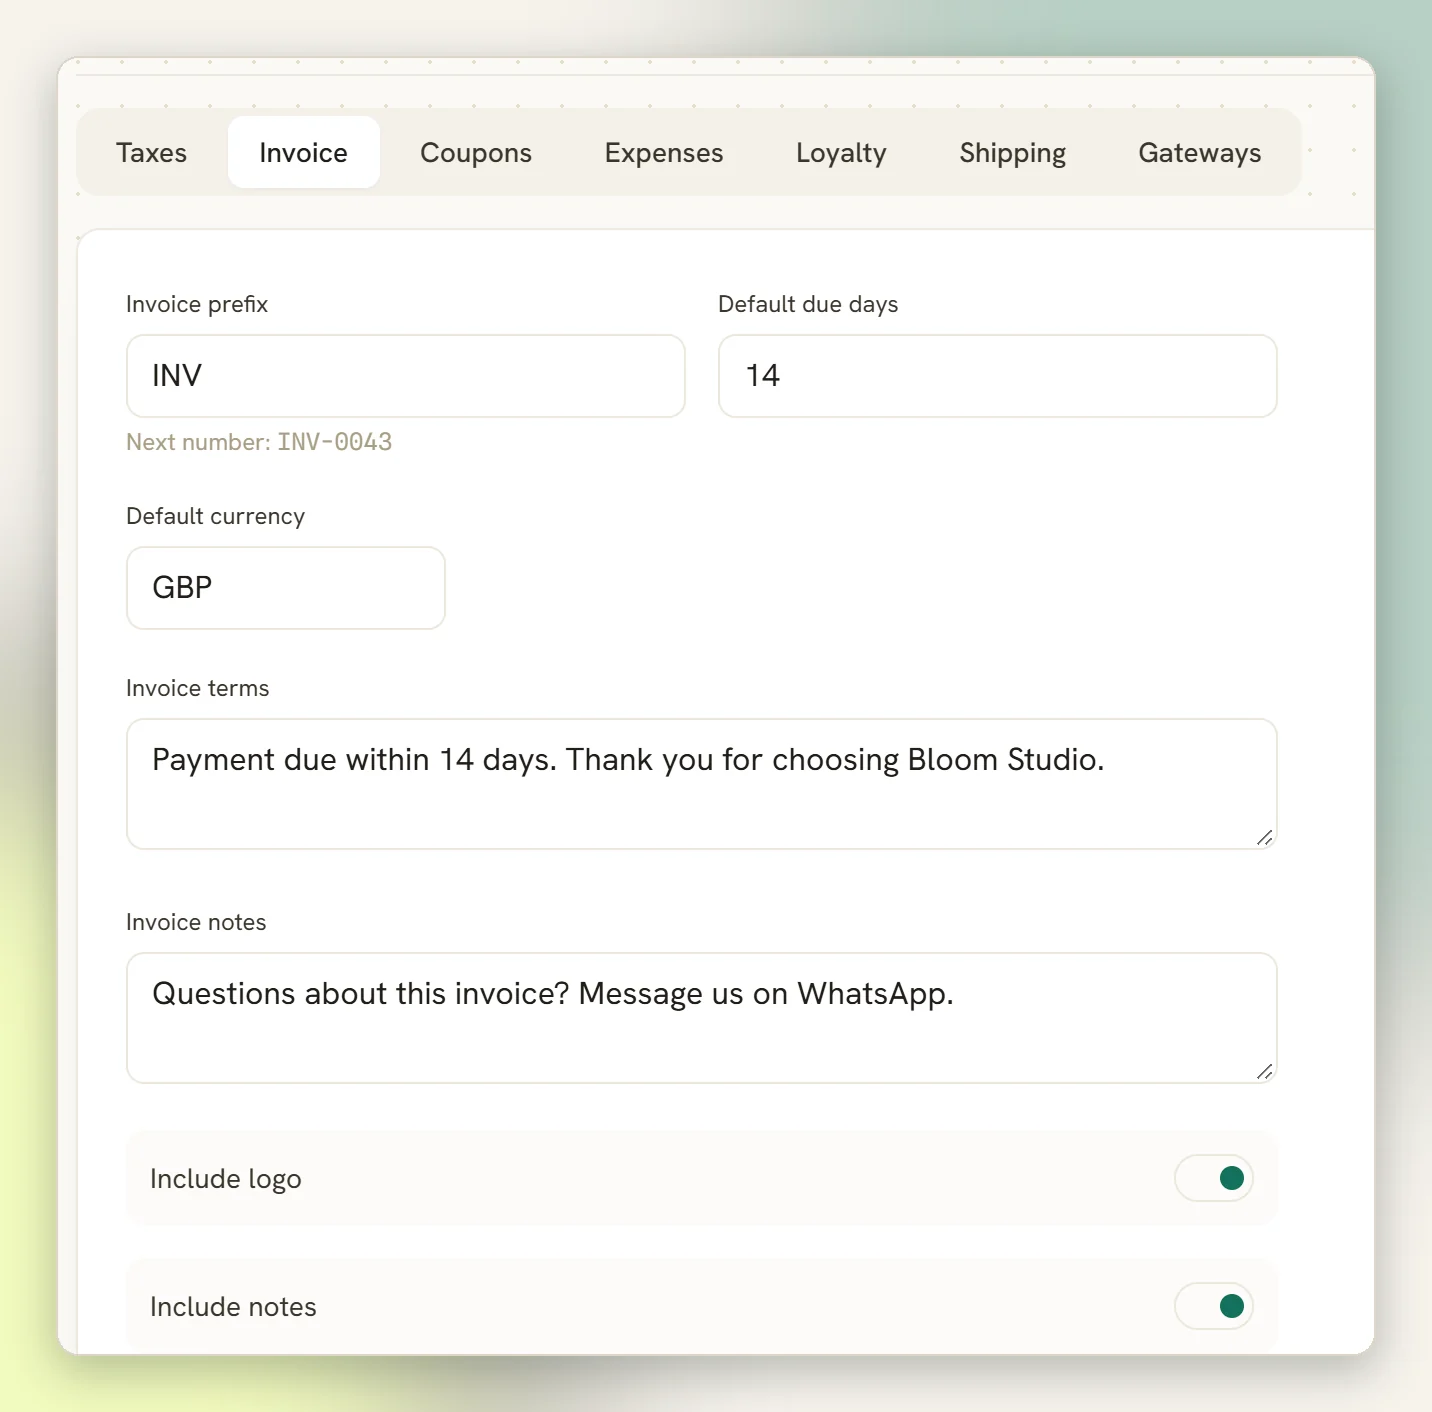Click the 'Include logo' label text
Screen dimensions: 1432x1412
[226, 1179]
